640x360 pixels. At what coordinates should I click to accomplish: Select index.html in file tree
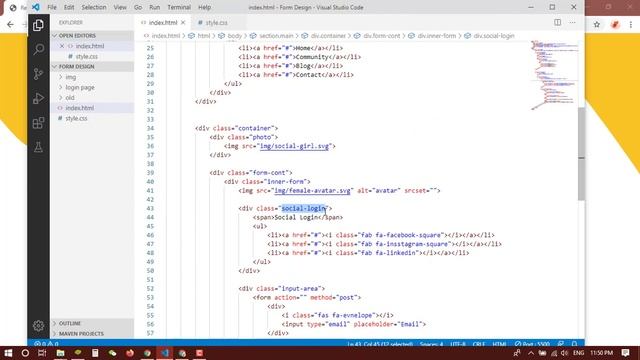(80, 108)
